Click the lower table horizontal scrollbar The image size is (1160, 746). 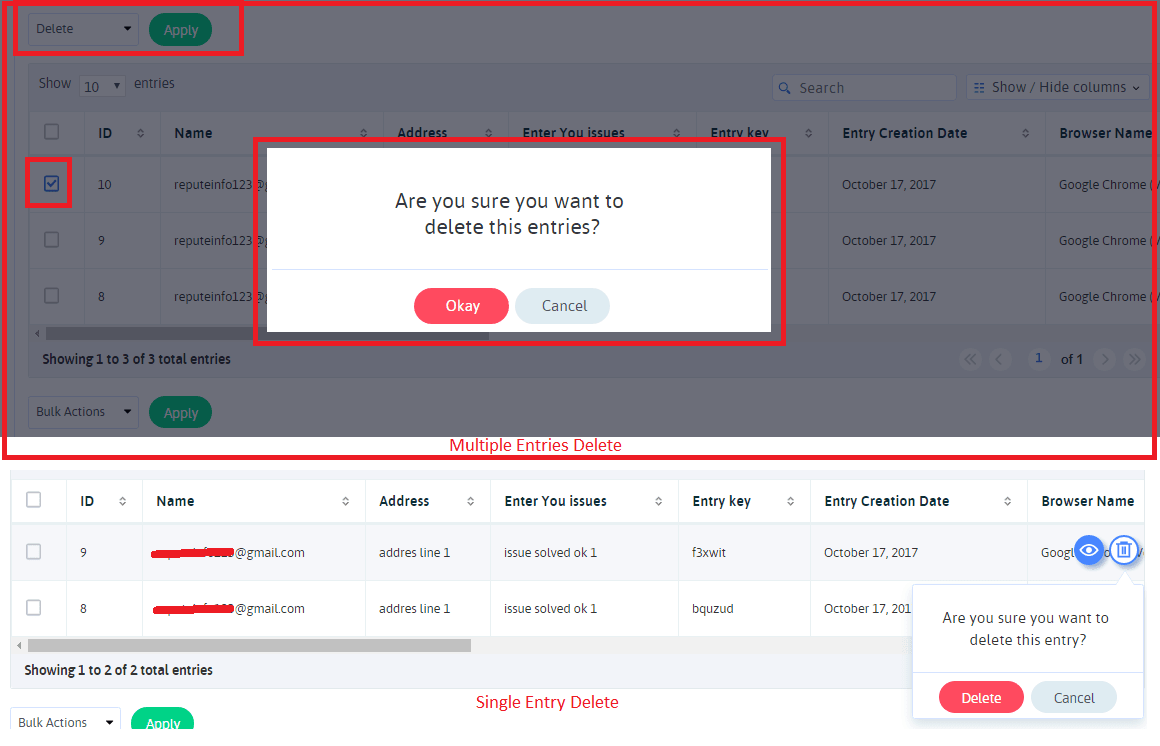click(248, 646)
